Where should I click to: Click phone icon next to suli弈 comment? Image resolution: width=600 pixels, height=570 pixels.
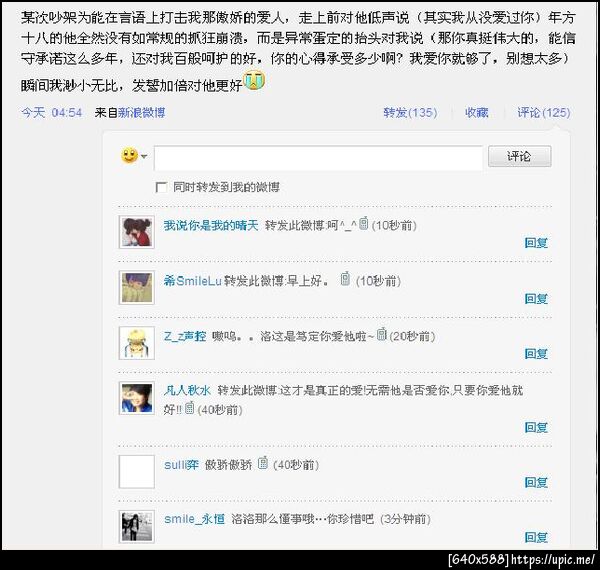pyautogui.click(x=262, y=463)
